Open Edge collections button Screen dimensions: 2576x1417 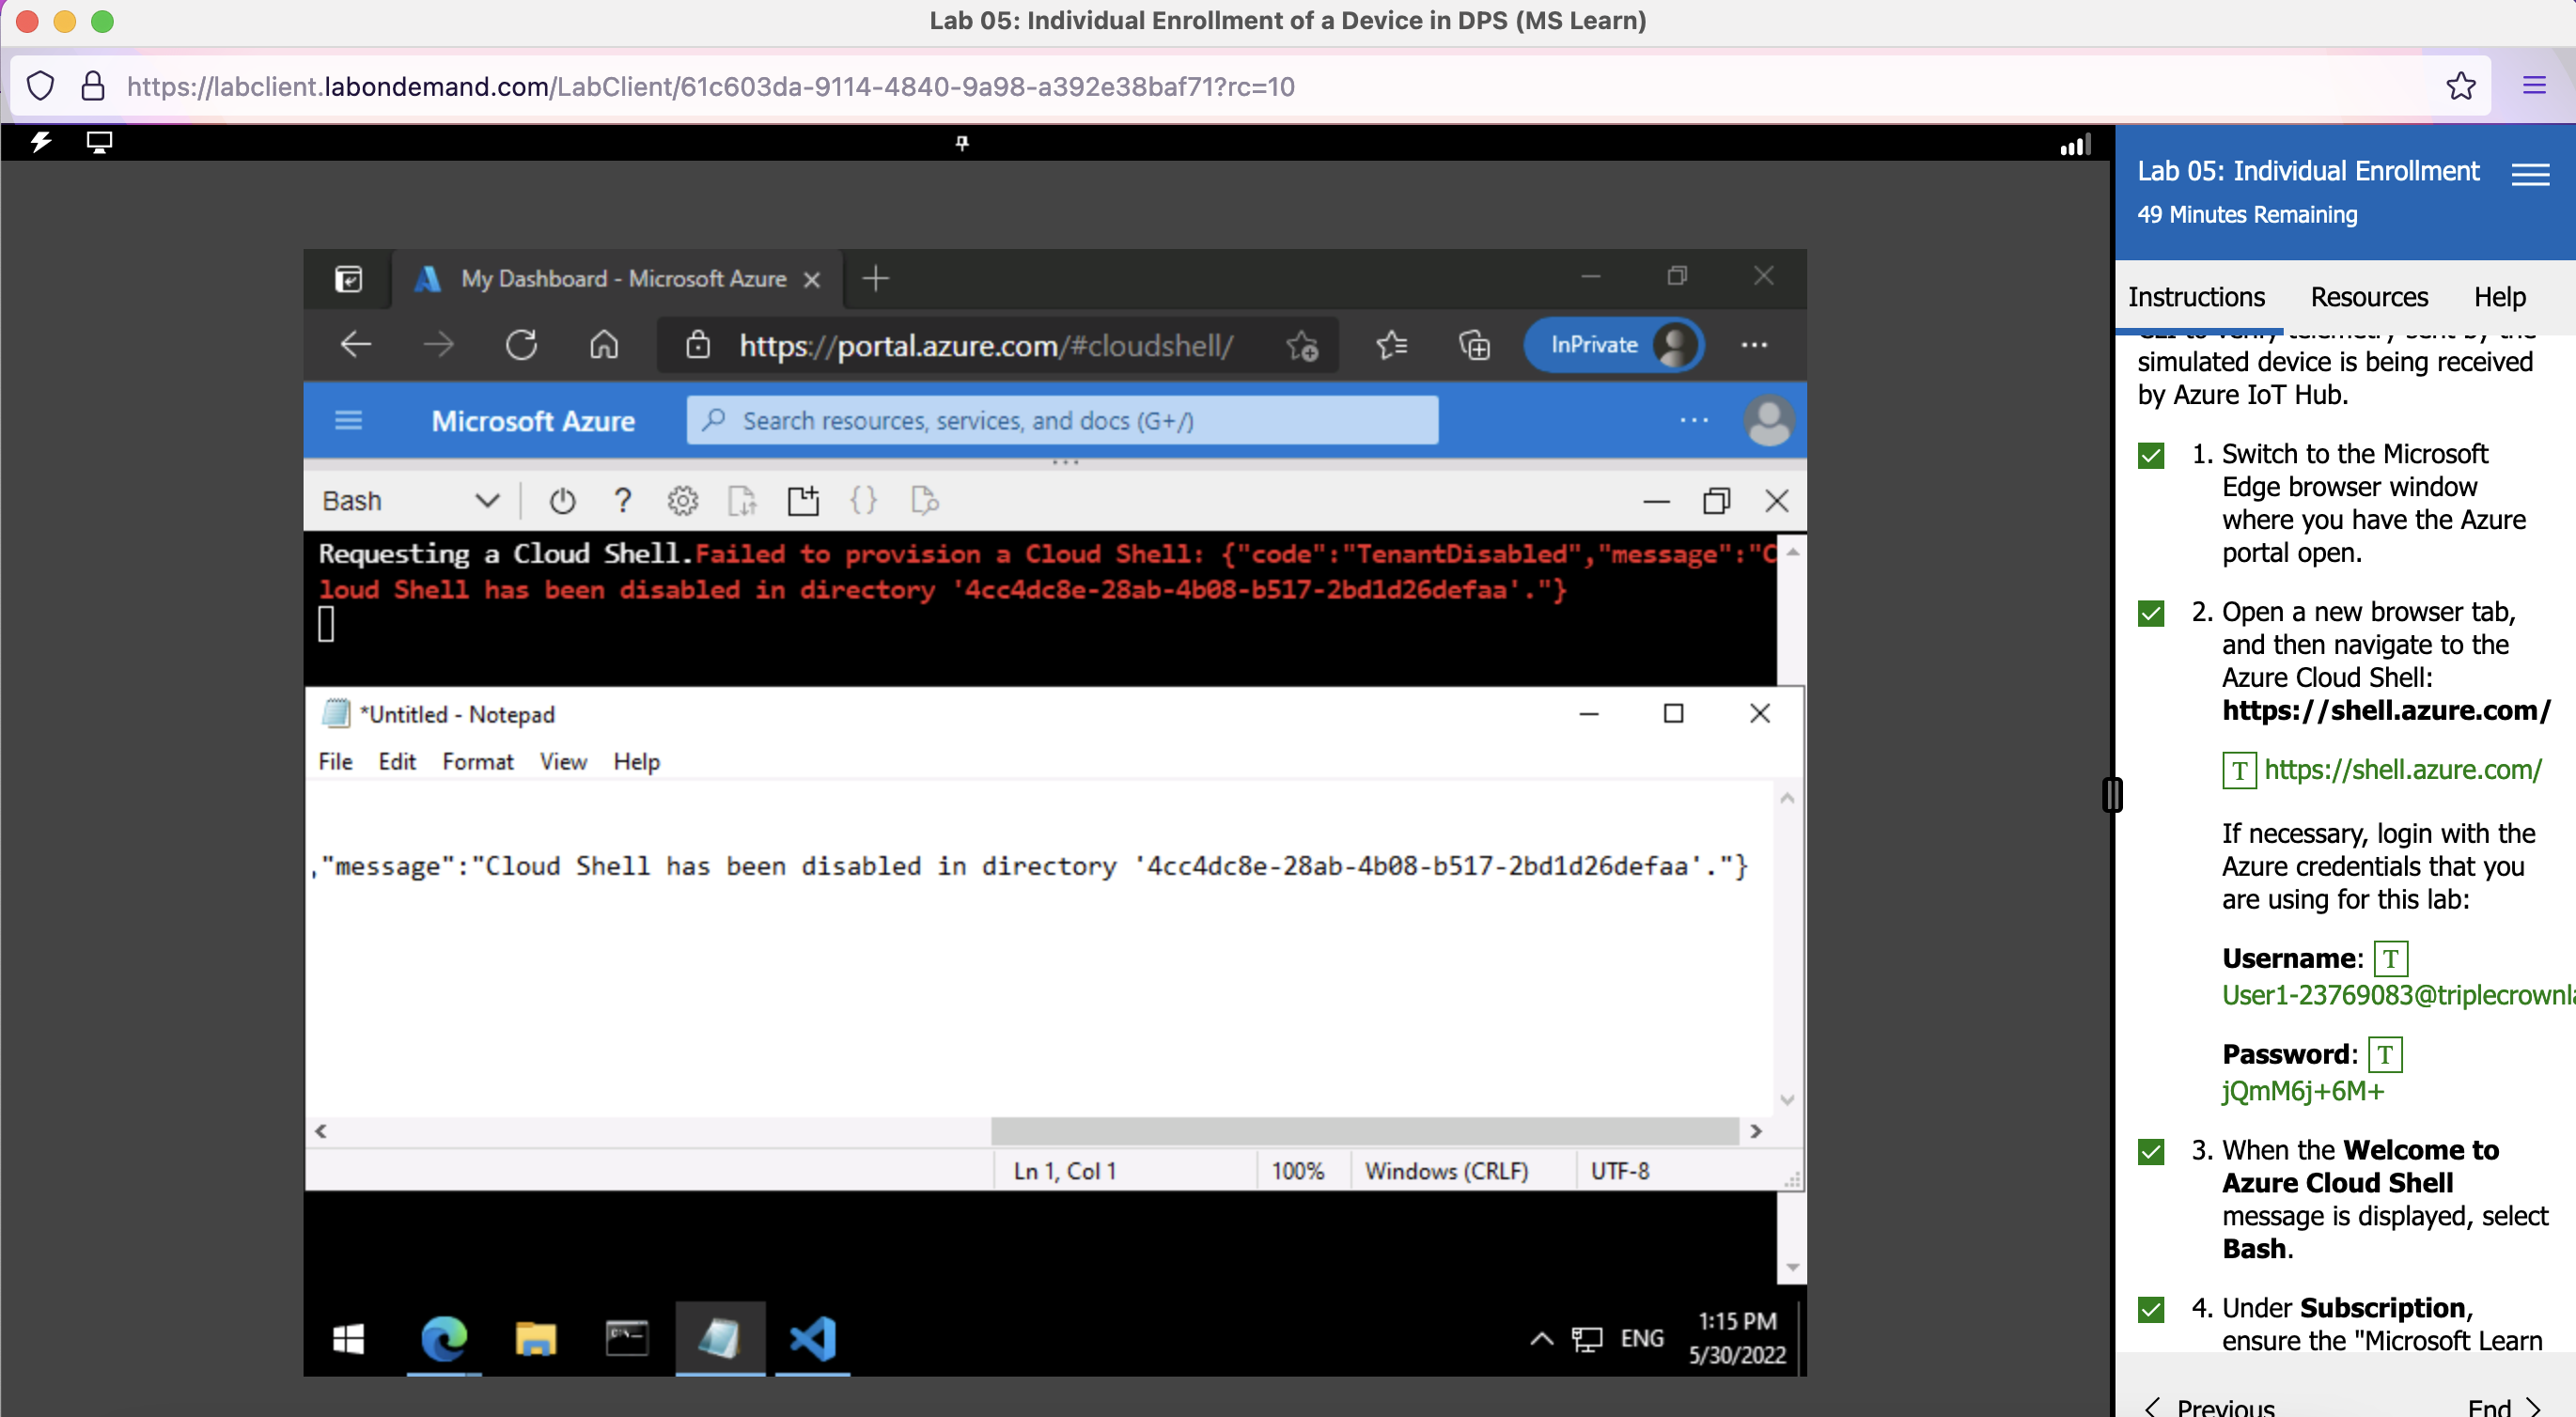[1474, 345]
